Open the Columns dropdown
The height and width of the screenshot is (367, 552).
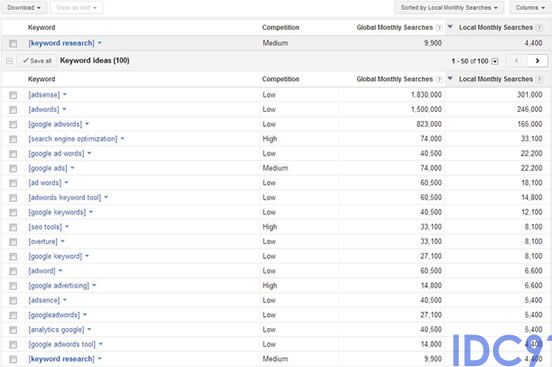point(530,7)
